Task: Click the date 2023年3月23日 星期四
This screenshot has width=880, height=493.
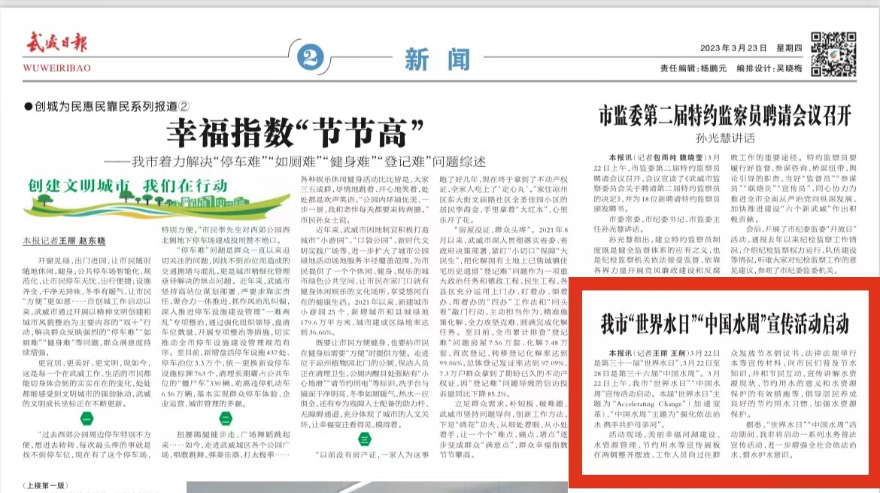Action: [x=751, y=48]
